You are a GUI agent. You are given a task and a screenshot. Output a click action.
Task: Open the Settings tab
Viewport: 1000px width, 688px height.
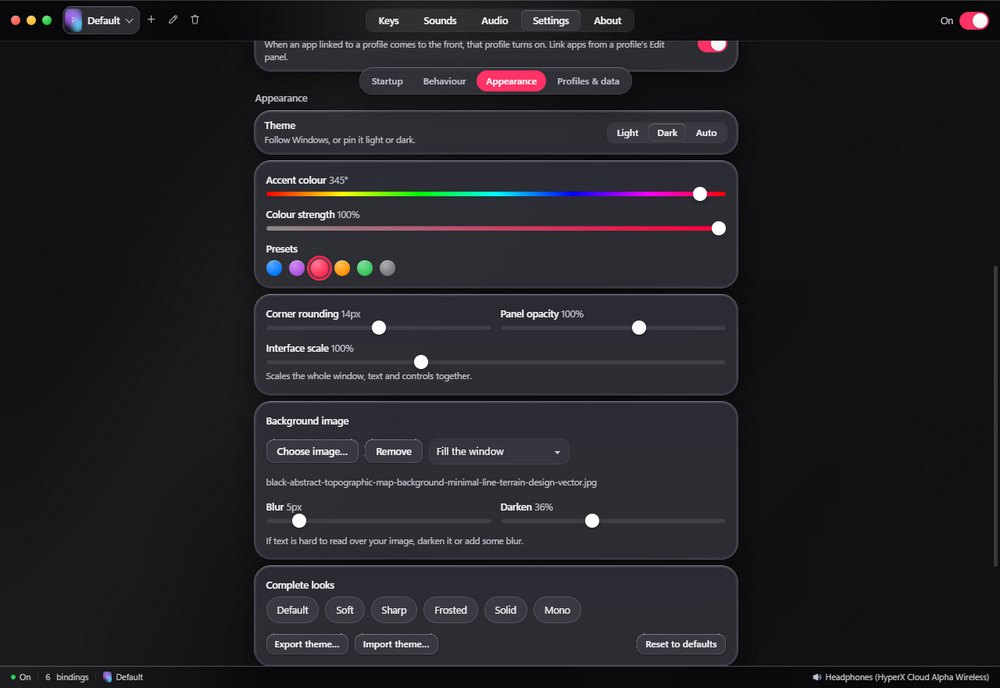pos(550,20)
